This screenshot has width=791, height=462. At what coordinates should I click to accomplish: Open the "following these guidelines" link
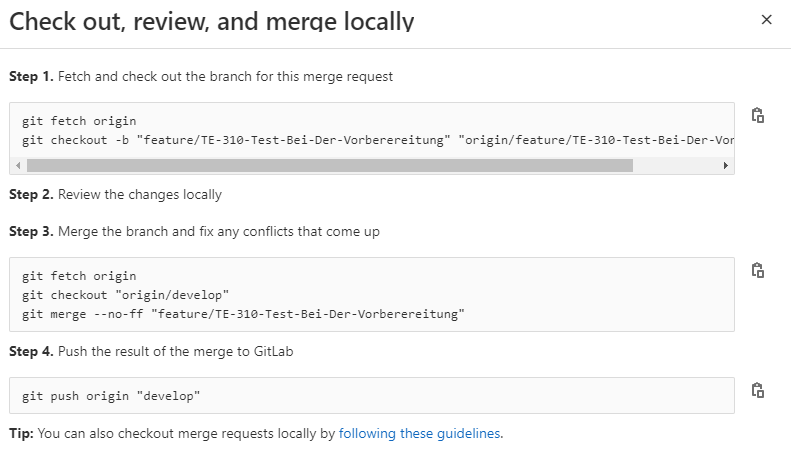click(420, 434)
